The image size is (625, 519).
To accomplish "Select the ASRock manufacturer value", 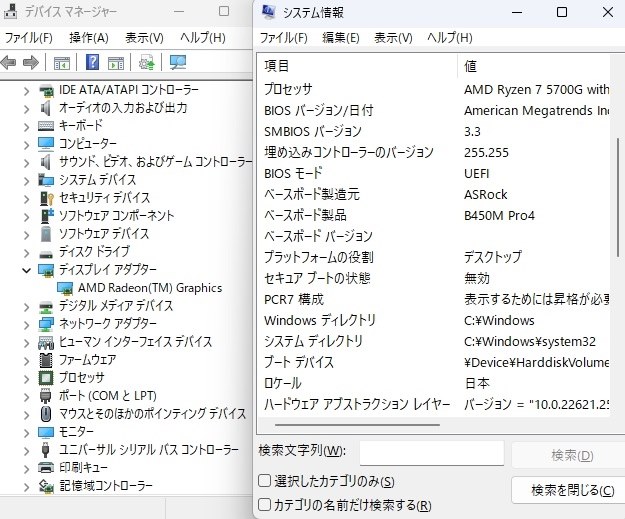I will tap(485, 195).
